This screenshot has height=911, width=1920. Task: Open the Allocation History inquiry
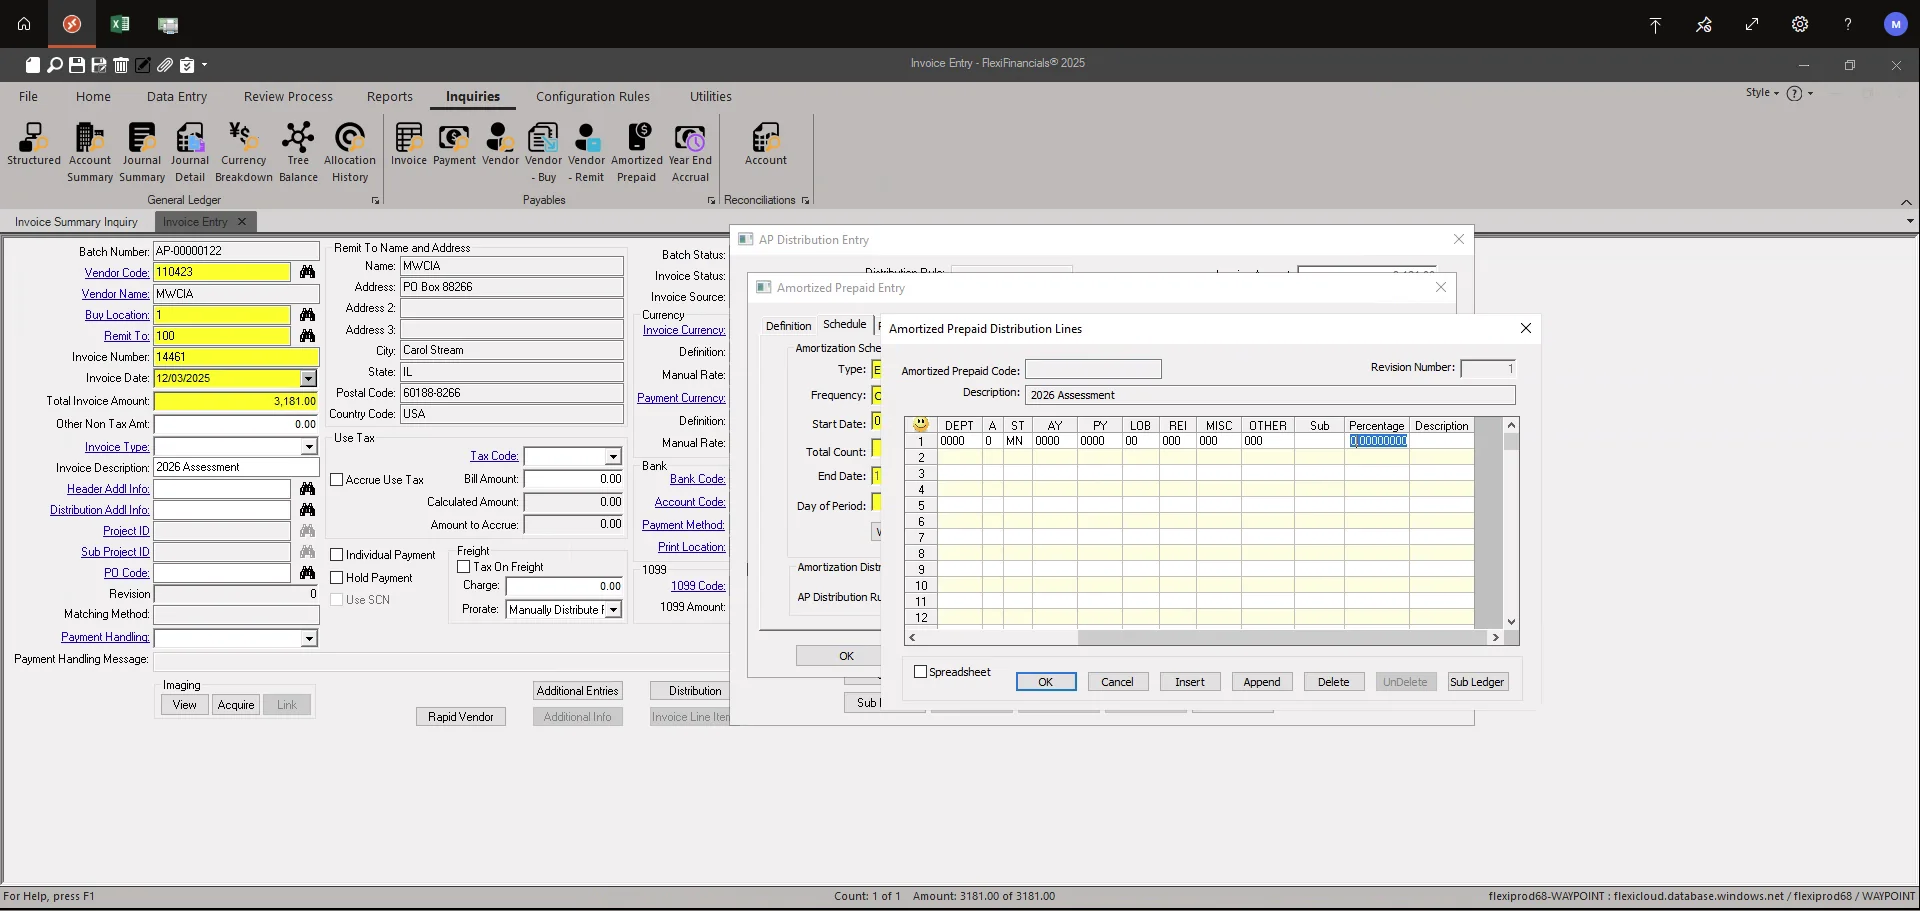349,140
